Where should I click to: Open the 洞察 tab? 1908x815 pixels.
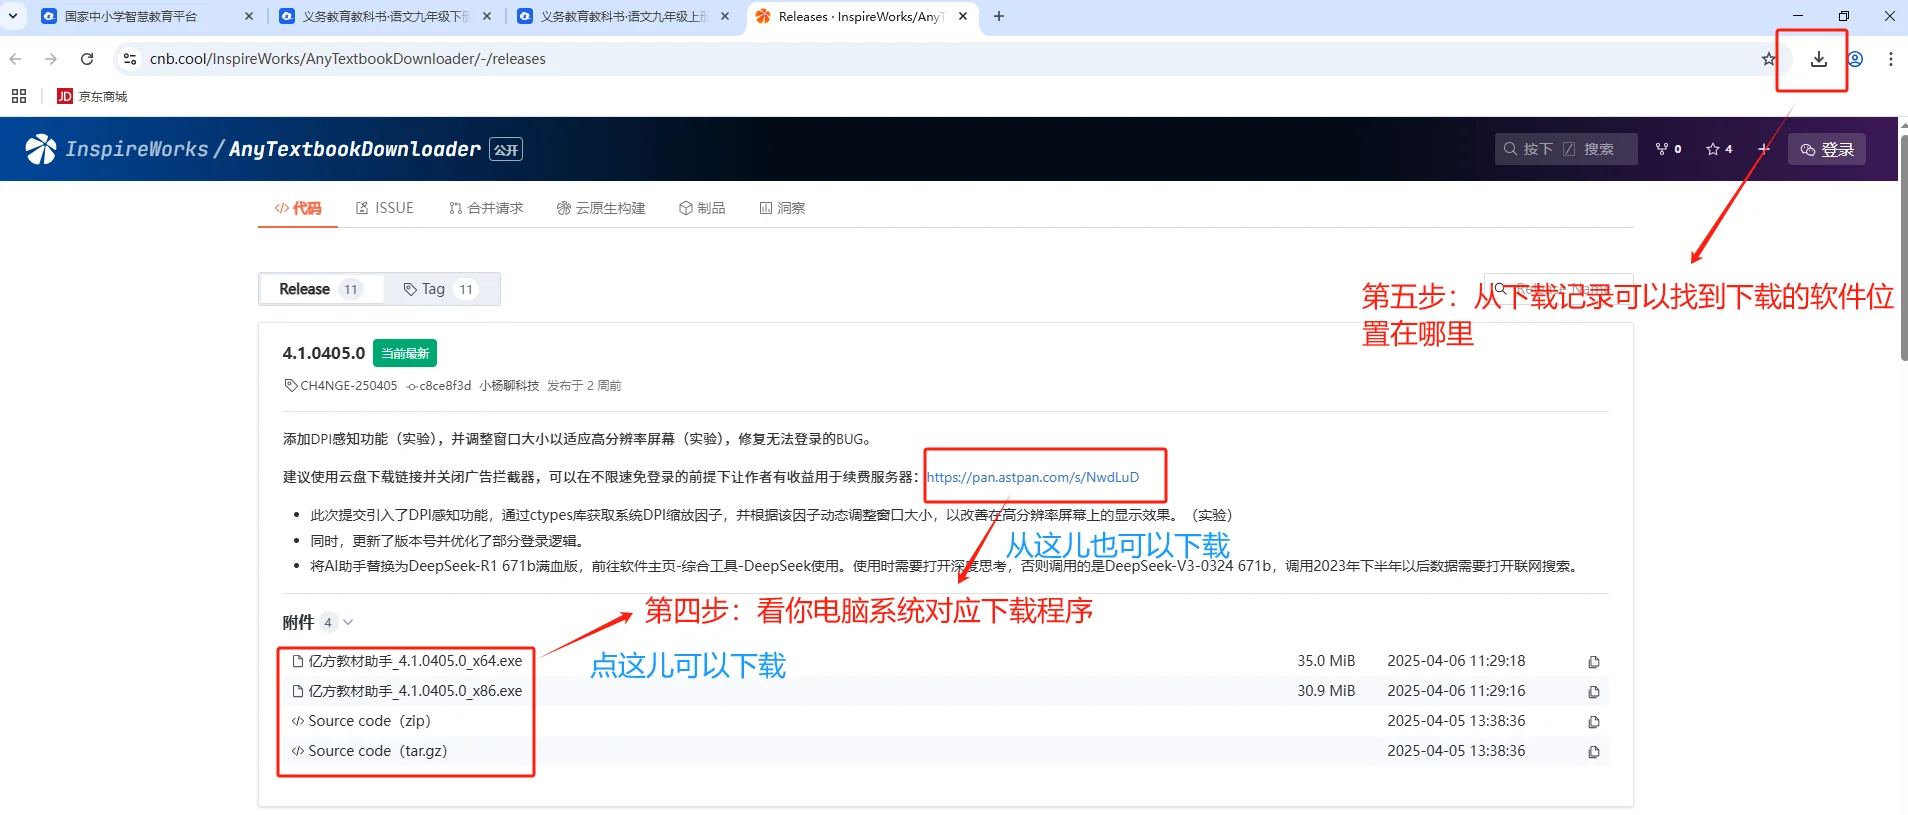click(x=782, y=208)
